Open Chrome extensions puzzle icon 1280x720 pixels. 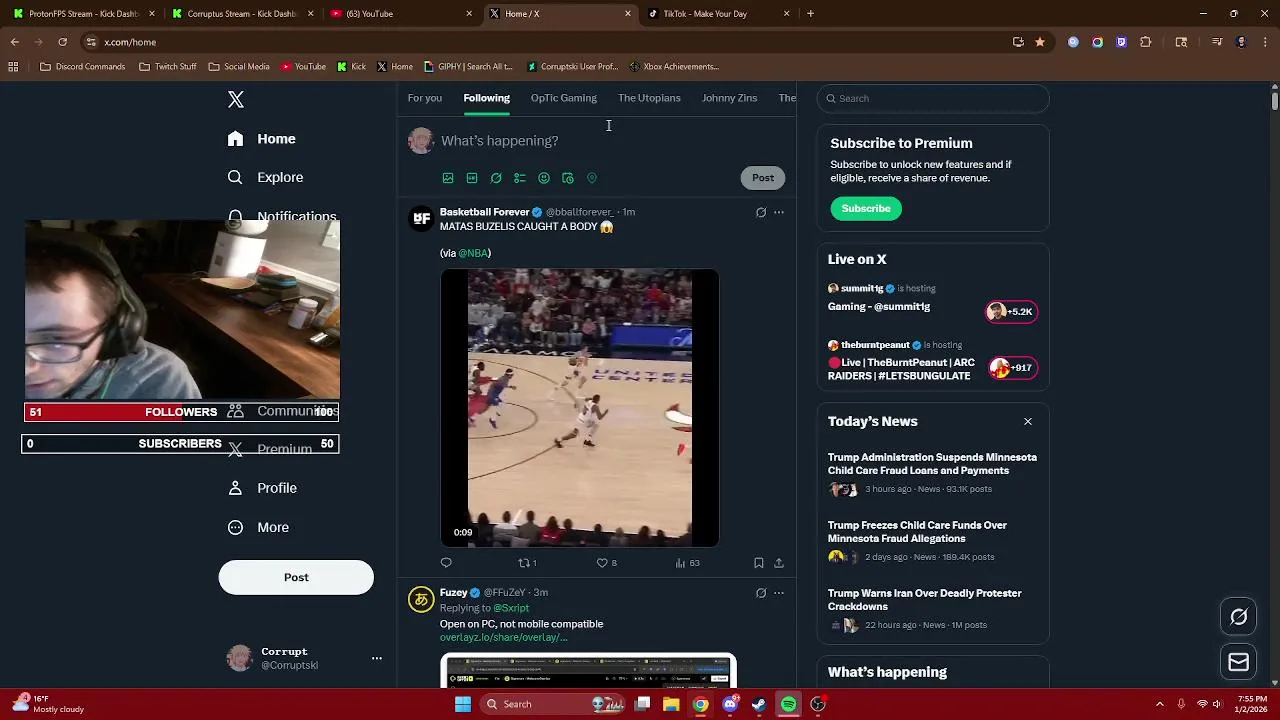[x=1146, y=42]
